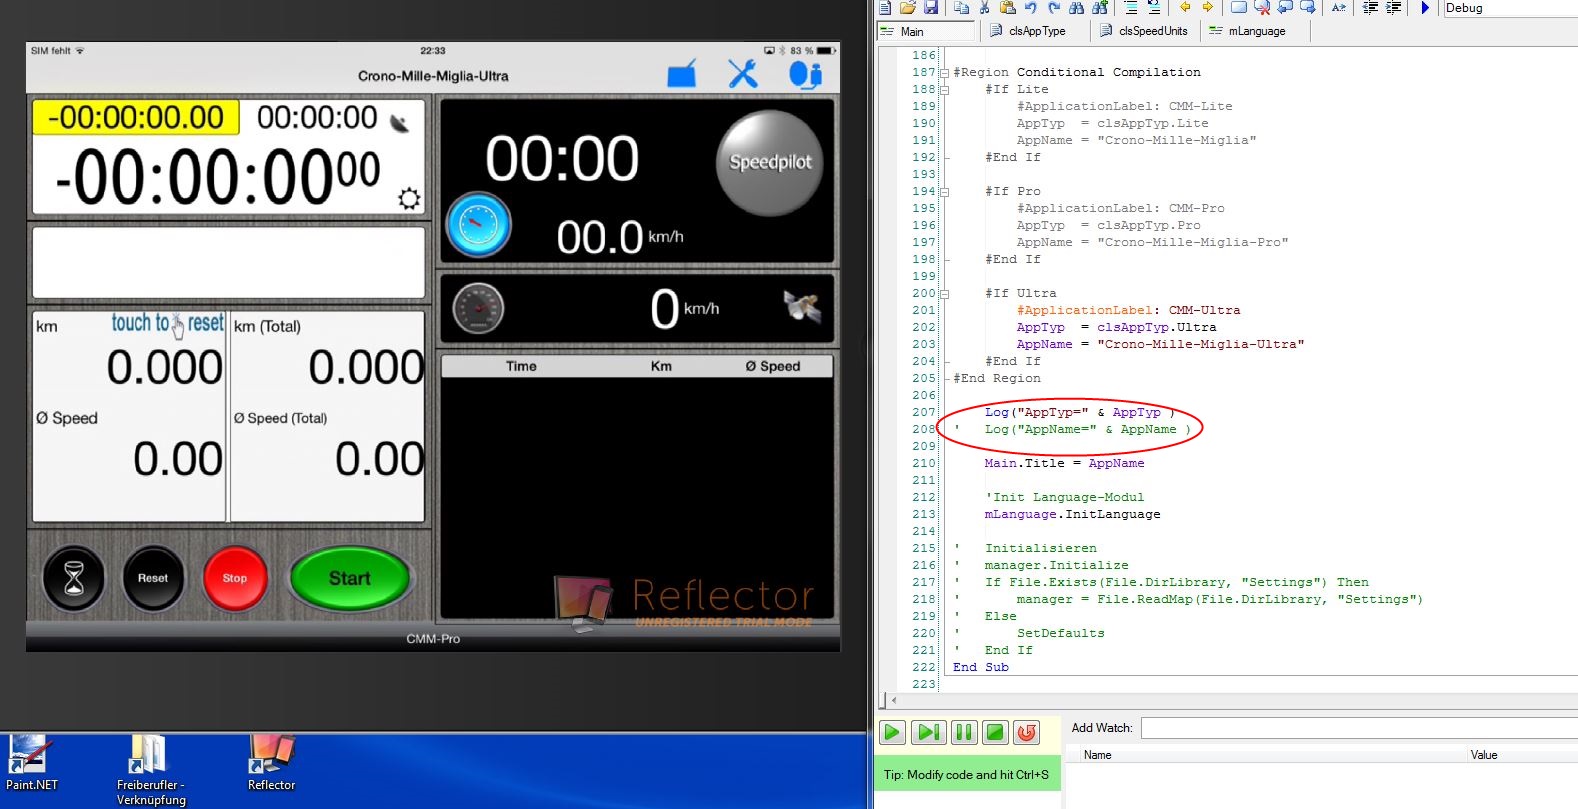Click the Value column header in watch list
The height and width of the screenshot is (809, 1578).
tap(1523, 755)
